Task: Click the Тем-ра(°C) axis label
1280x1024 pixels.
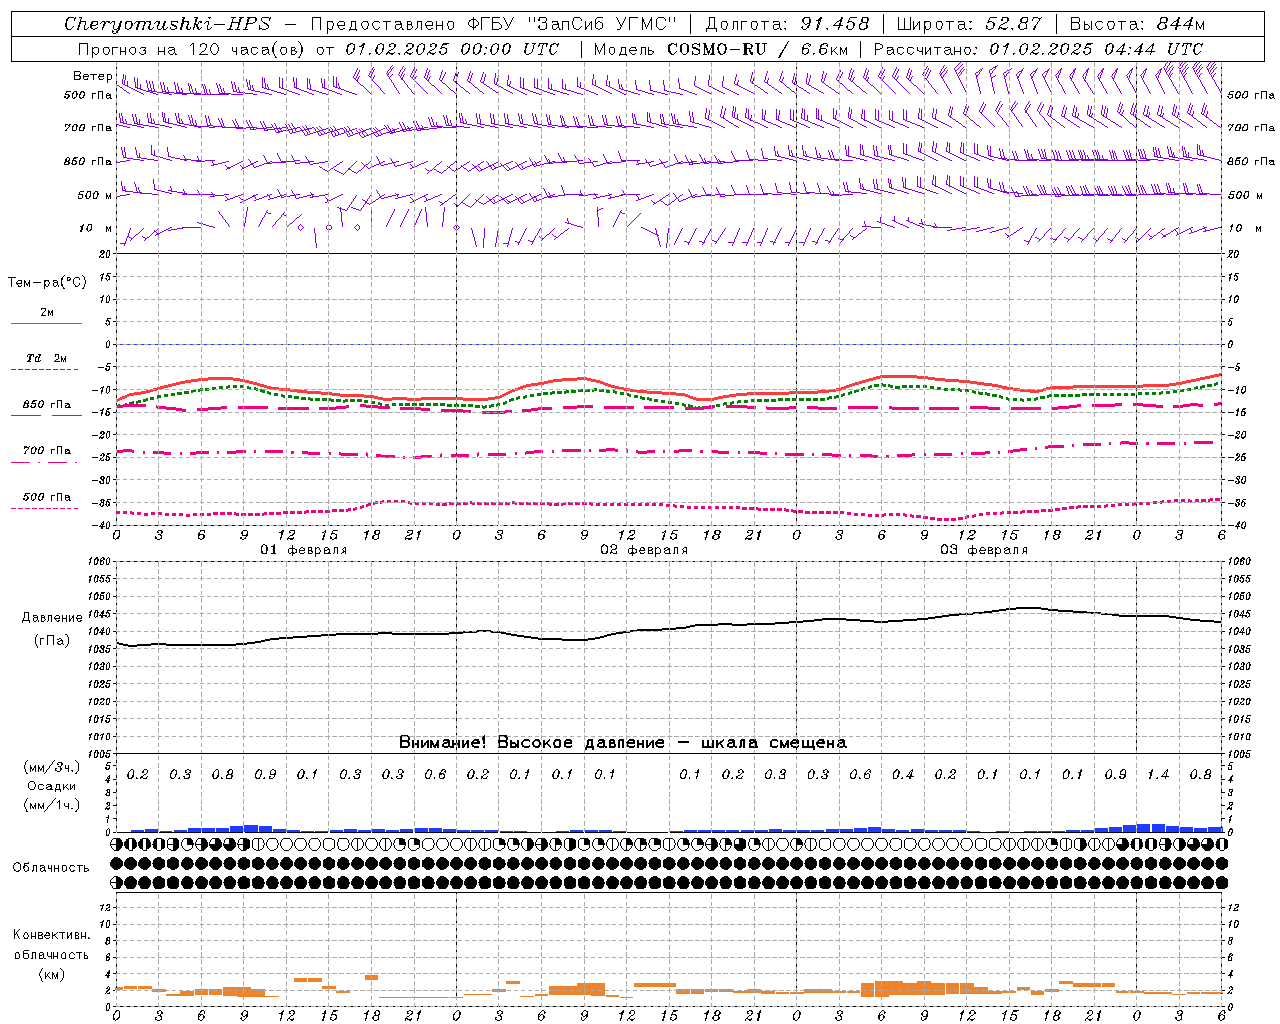Action: [x=47, y=283]
